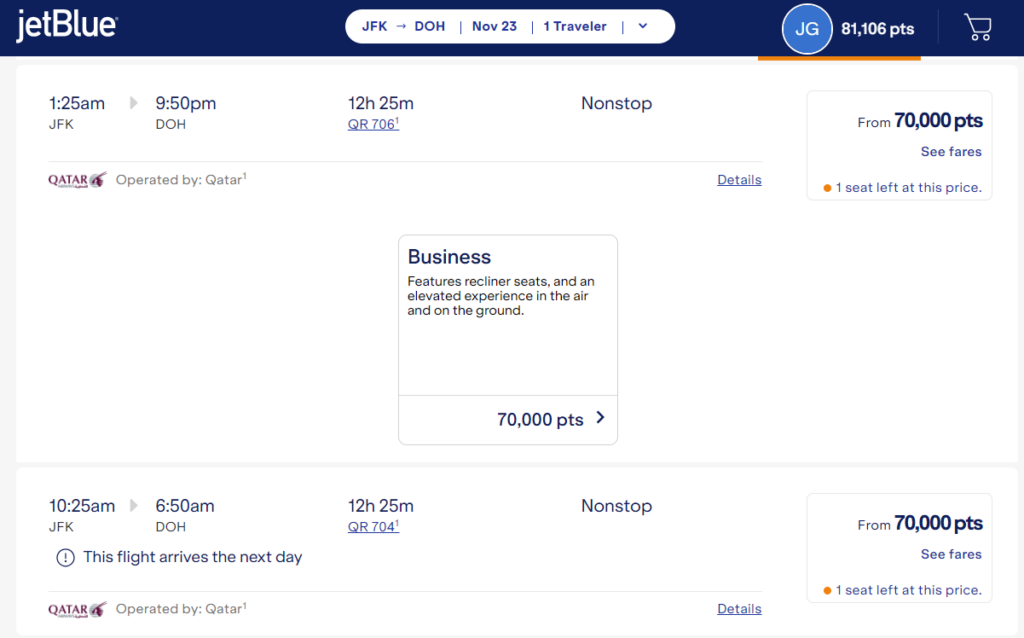
Task: Select the Business fare for 70,000 pts
Action: [x=540, y=420]
